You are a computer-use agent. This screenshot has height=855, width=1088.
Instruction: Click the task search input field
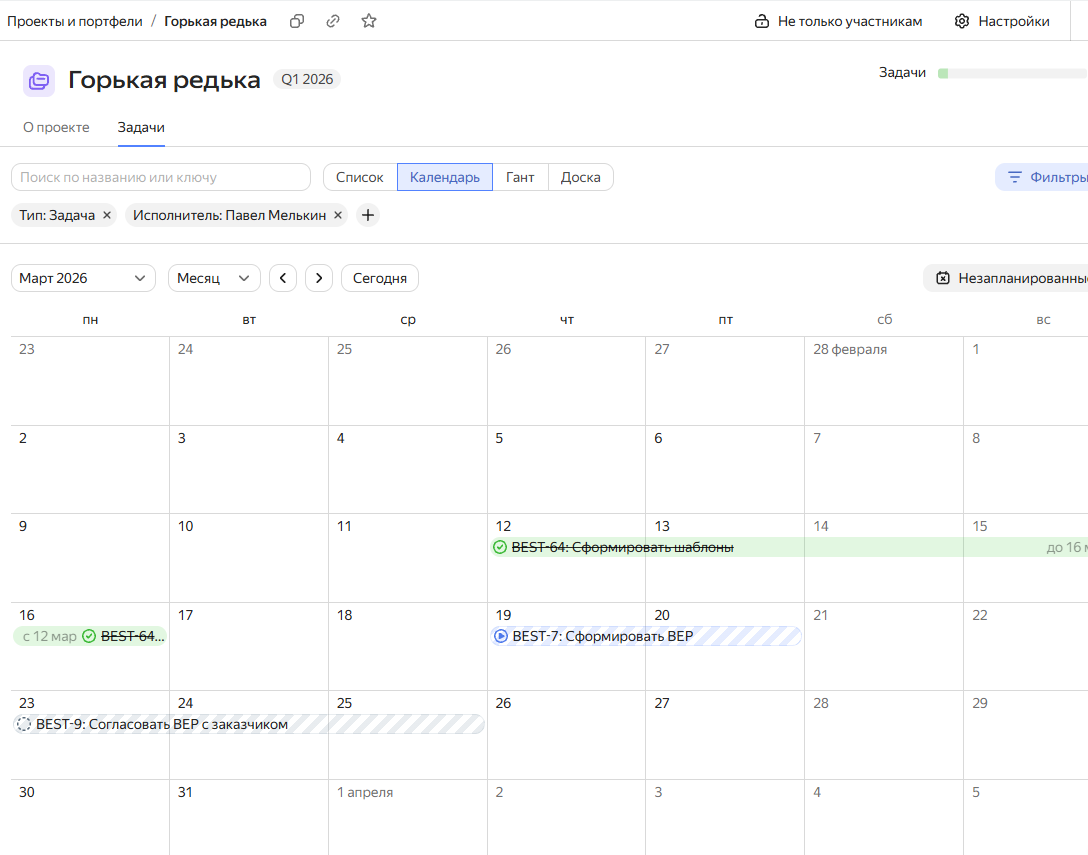coord(161,177)
